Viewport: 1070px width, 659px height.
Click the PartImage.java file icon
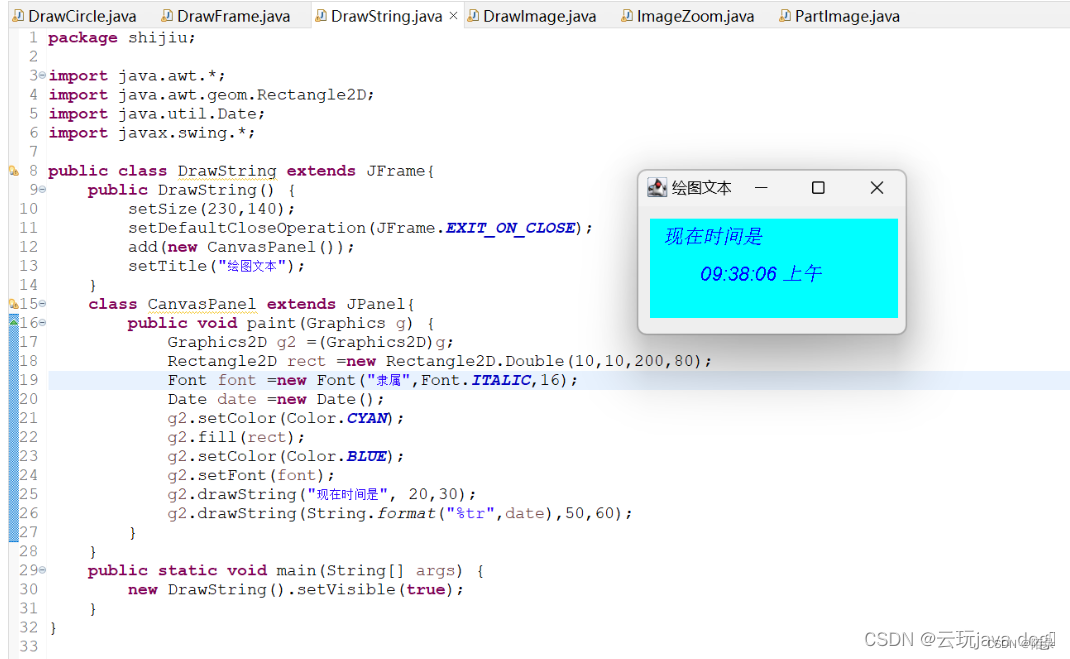coord(785,15)
